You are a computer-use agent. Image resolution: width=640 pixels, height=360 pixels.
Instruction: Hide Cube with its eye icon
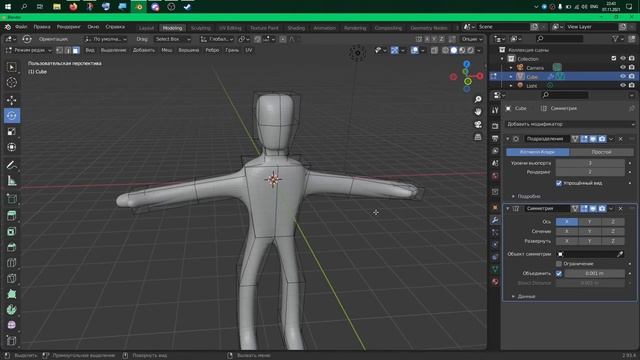(x=623, y=76)
